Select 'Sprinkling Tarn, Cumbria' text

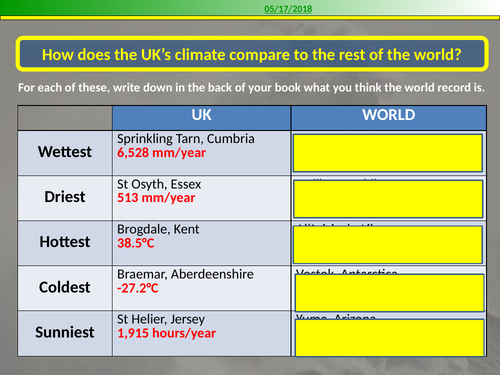pyautogui.click(x=186, y=139)
